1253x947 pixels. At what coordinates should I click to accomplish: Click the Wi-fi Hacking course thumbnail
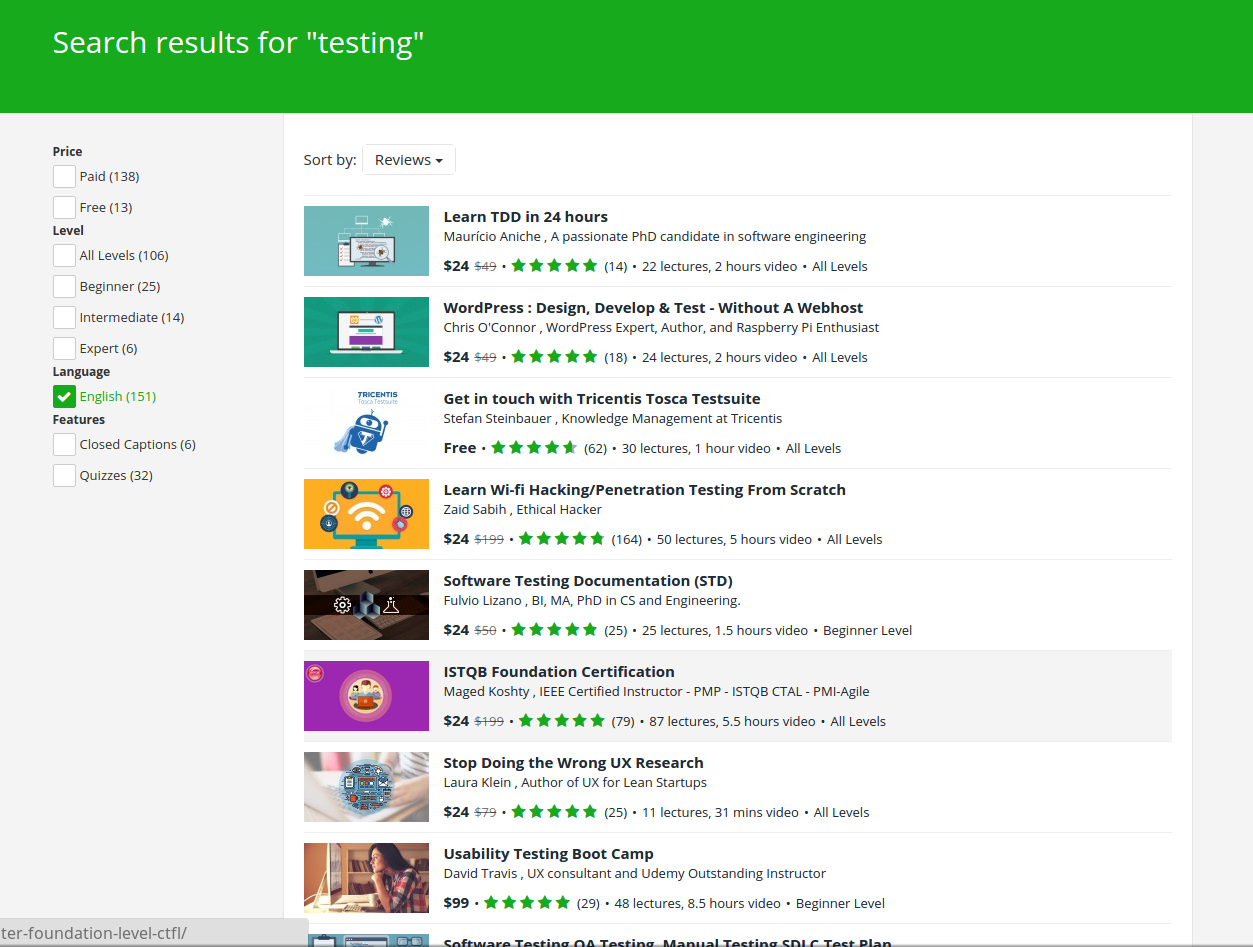(366, 514)
